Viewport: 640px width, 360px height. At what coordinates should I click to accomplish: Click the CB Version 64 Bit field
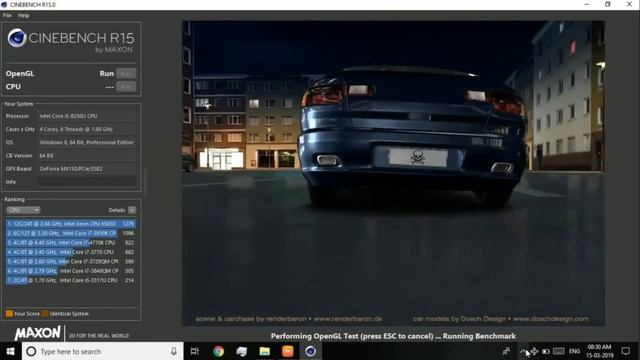[x=87, y=156]
